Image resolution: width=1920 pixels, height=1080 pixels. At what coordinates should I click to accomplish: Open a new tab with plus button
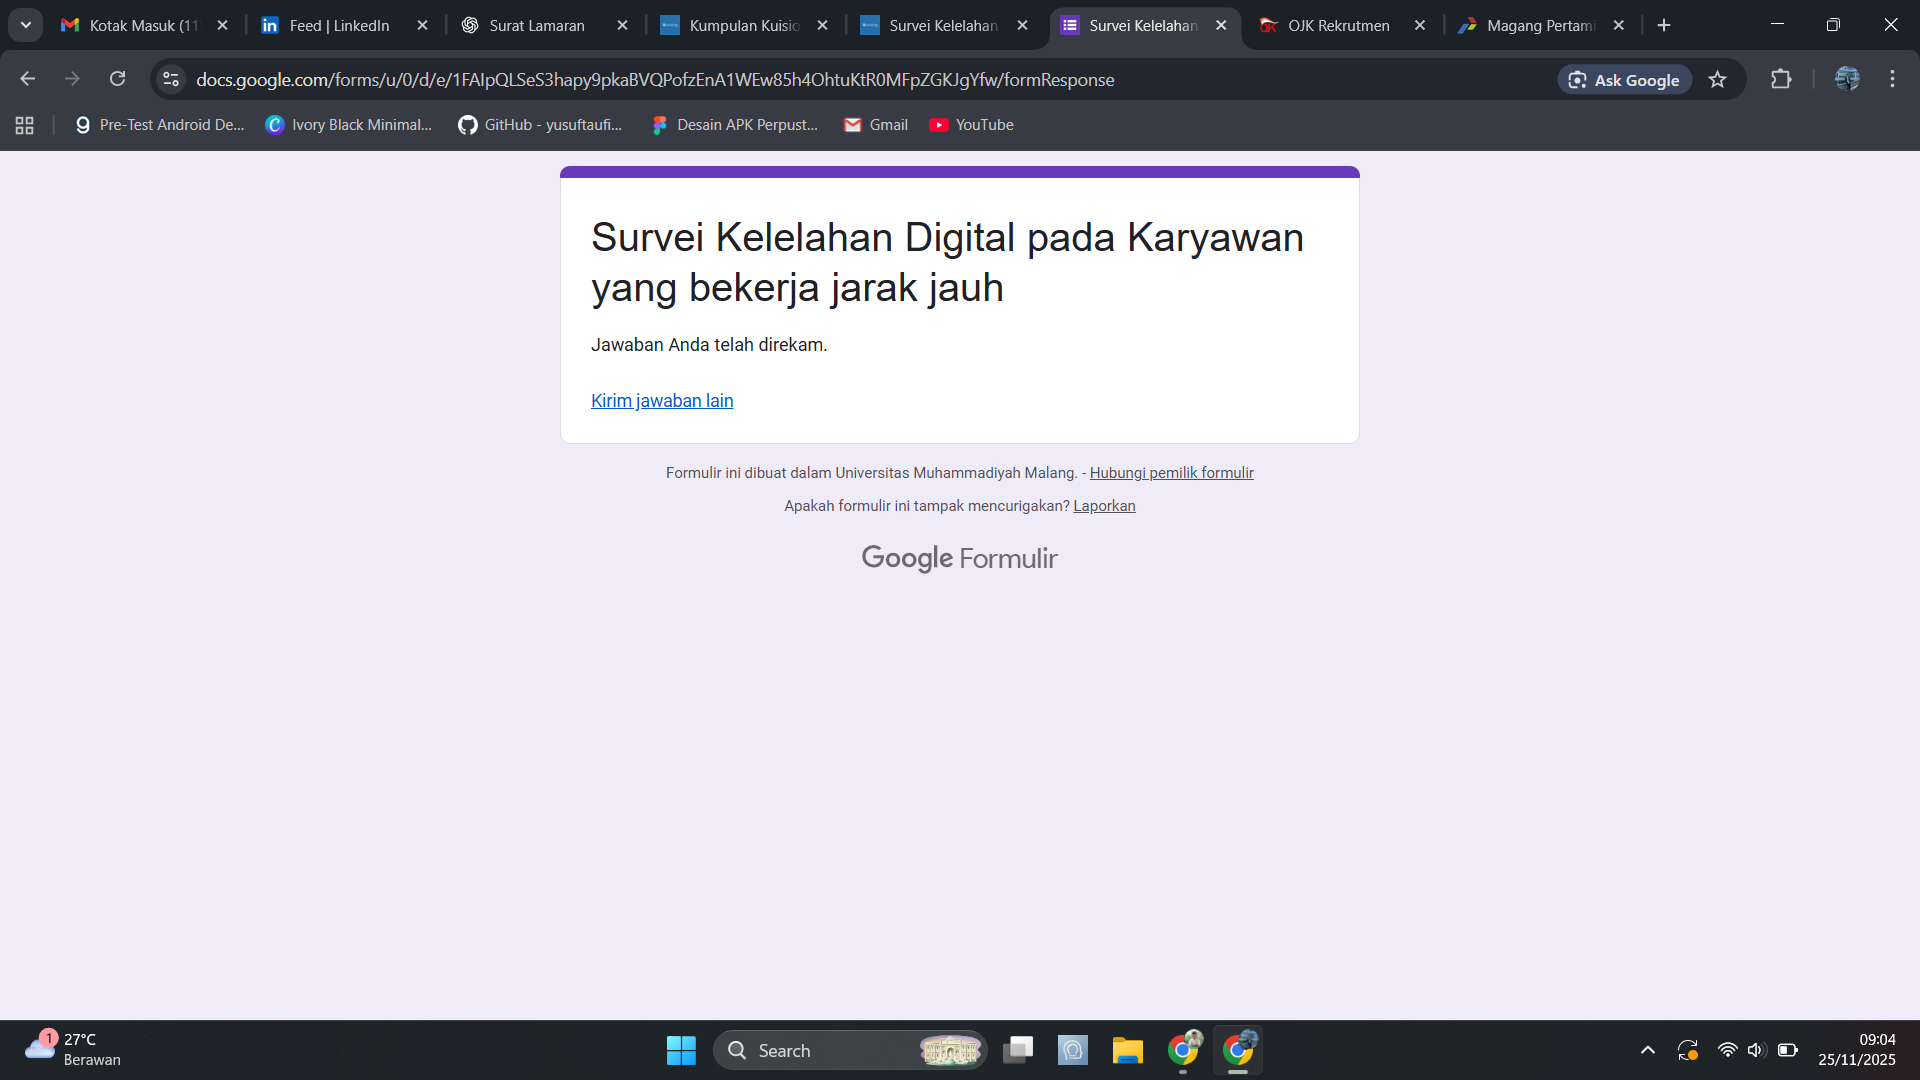1664,26
